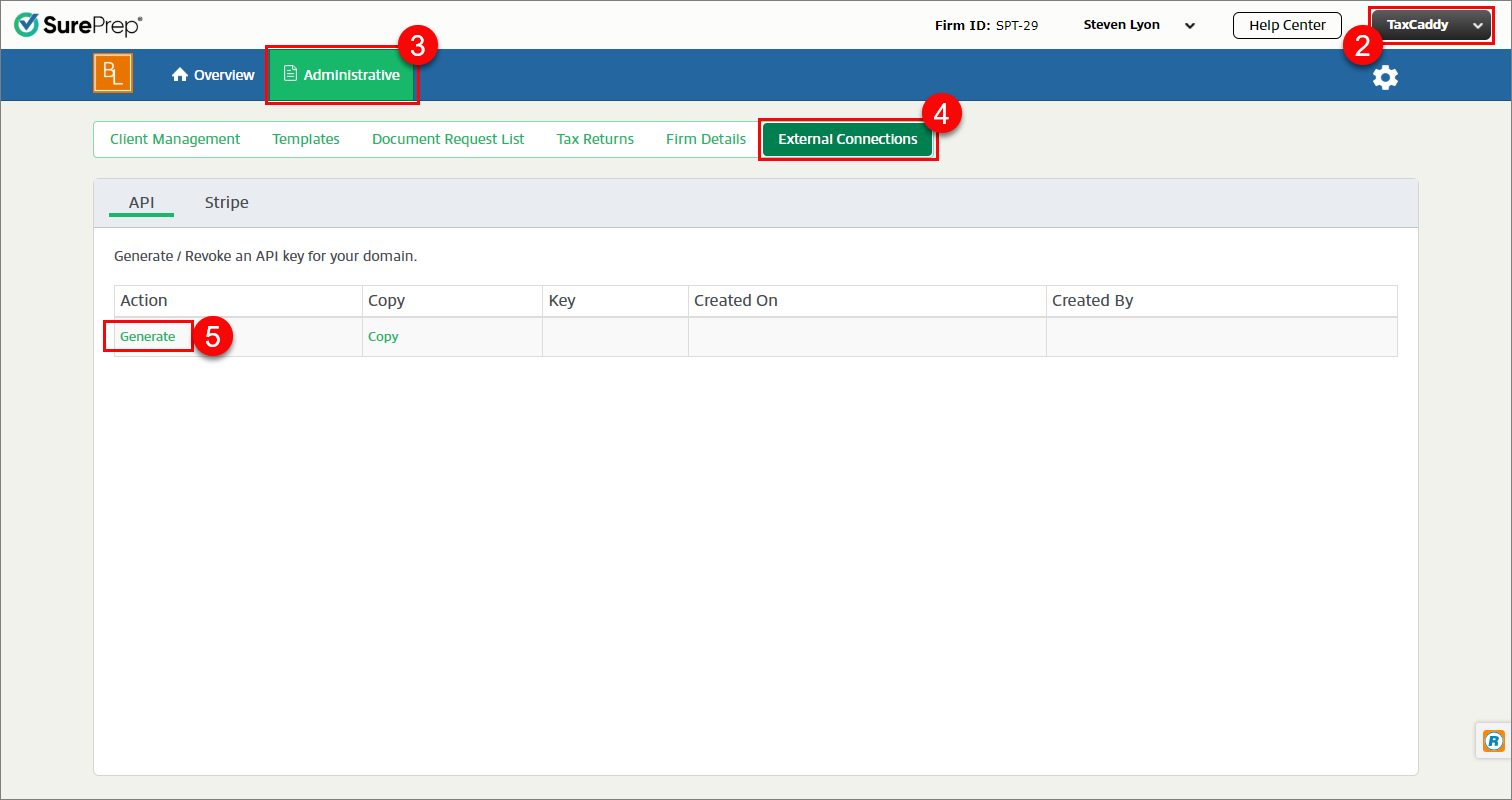Click Generate to create an API key
Image resolution: width=1512 pixels, height=800 pixels.
[x=148, y=337]
